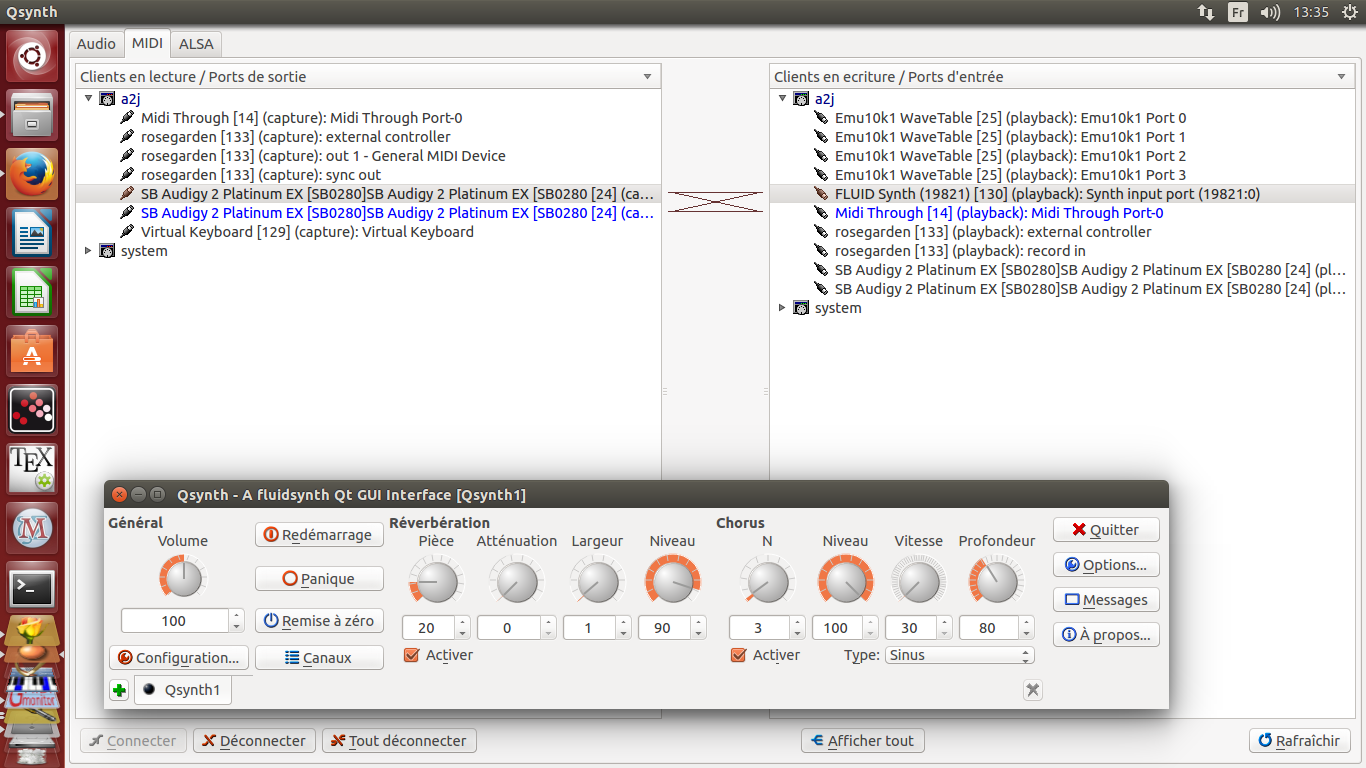Image resolution: width=1366 pixels, height=768 pixels.
Task: Click the plug icon beside Virtual Keyboard port
Action: [127, 232]
